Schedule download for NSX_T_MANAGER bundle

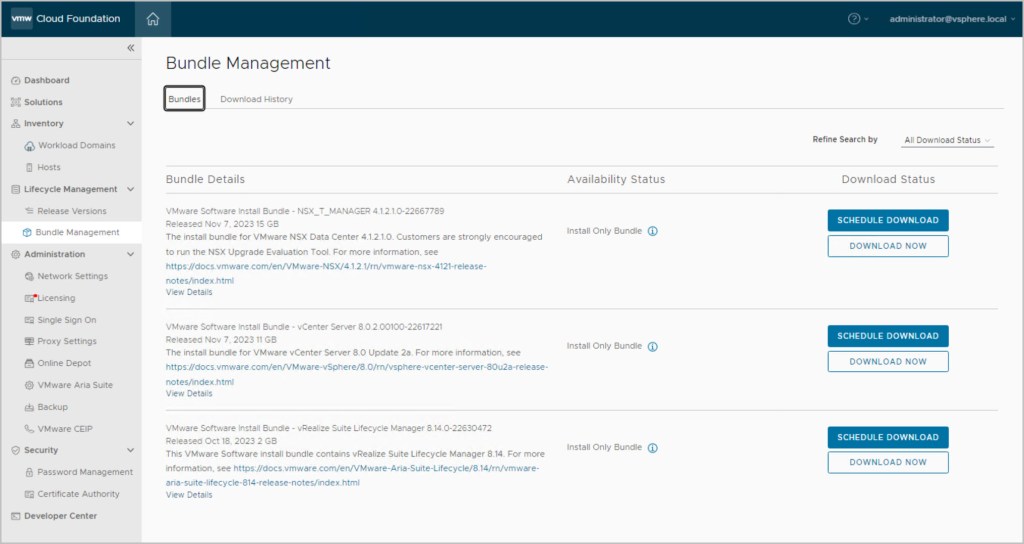[x=887, y=220]
